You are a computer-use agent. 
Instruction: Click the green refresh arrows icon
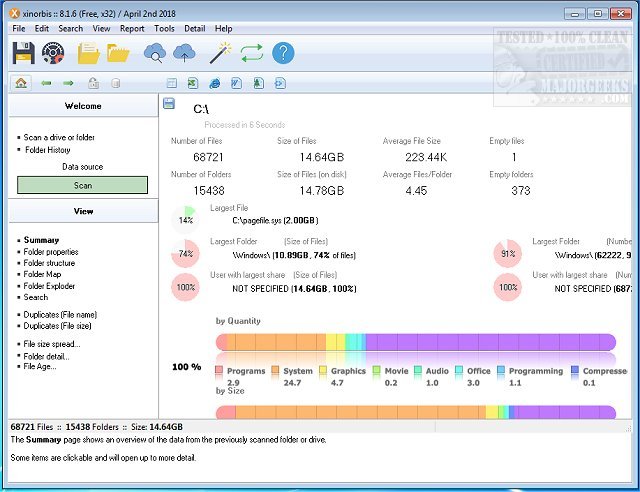coord(252,53)
